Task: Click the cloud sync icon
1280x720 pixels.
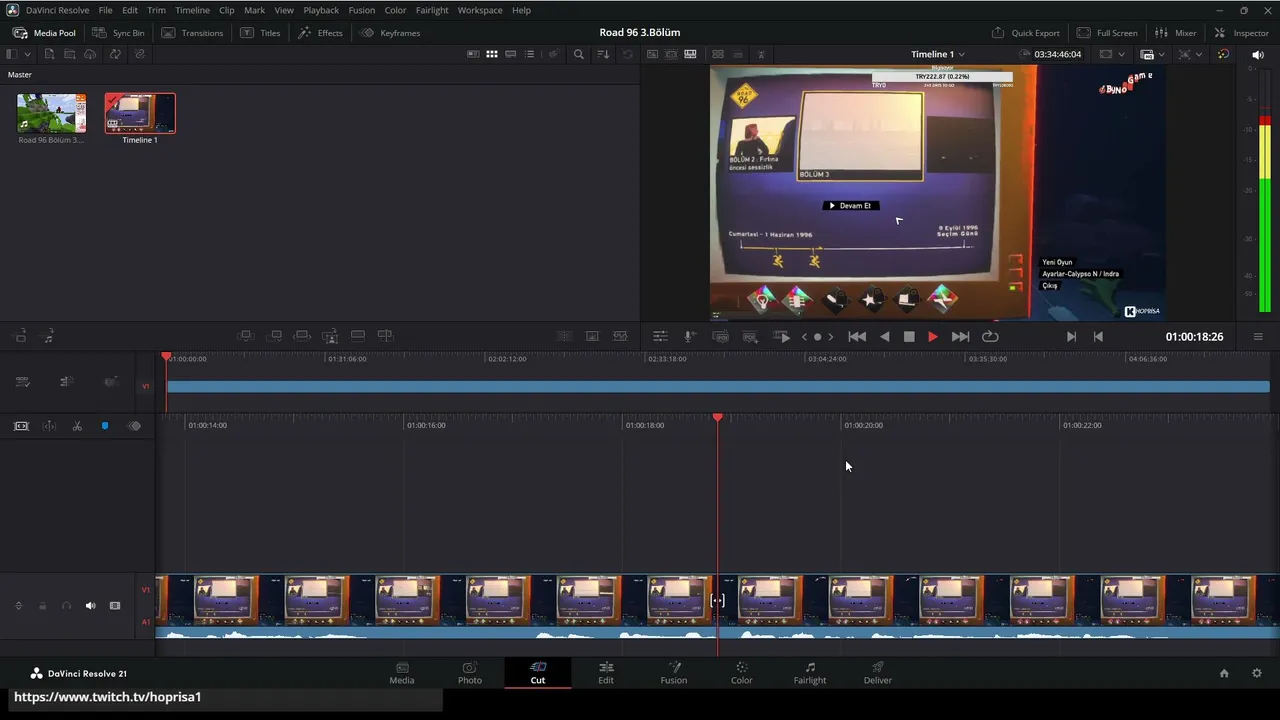Action: click(x=90, y=54)
